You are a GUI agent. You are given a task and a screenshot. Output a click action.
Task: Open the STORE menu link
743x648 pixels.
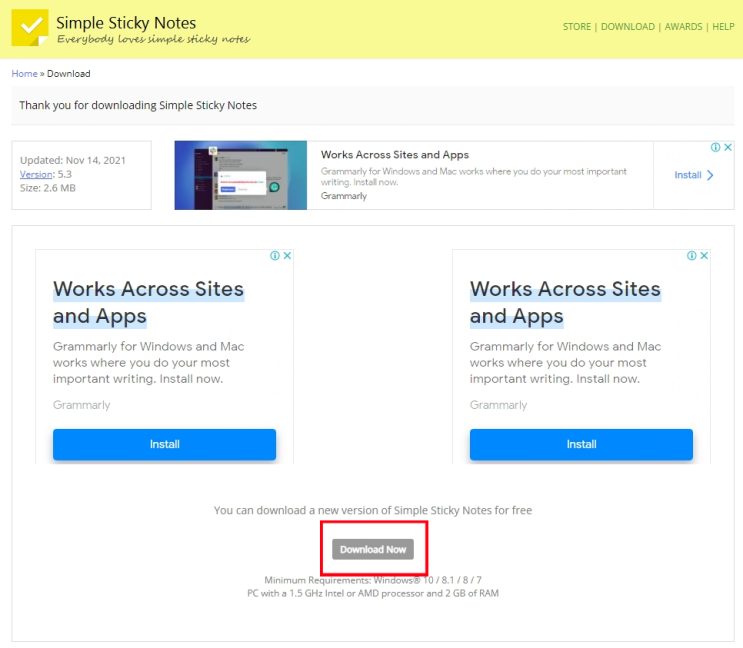(x=577, y=27)
